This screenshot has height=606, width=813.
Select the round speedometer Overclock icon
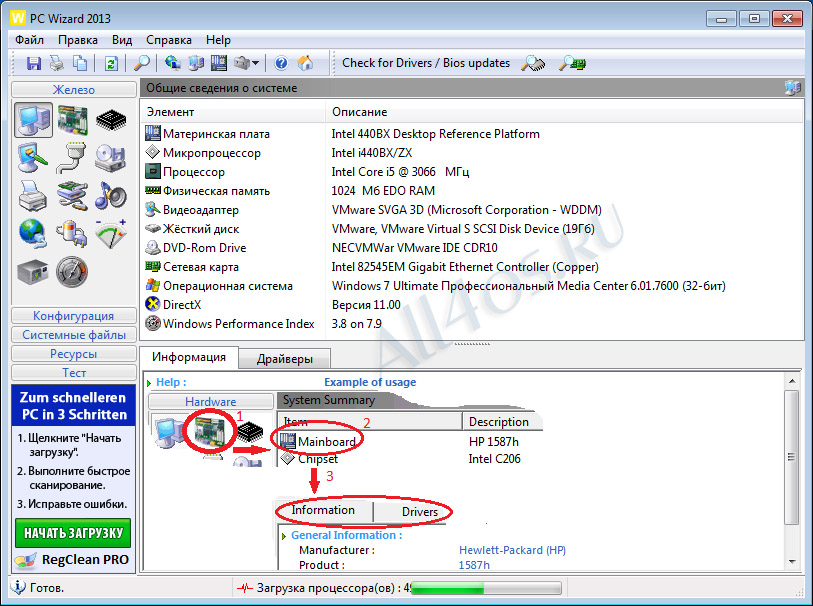tap(72, 272)
